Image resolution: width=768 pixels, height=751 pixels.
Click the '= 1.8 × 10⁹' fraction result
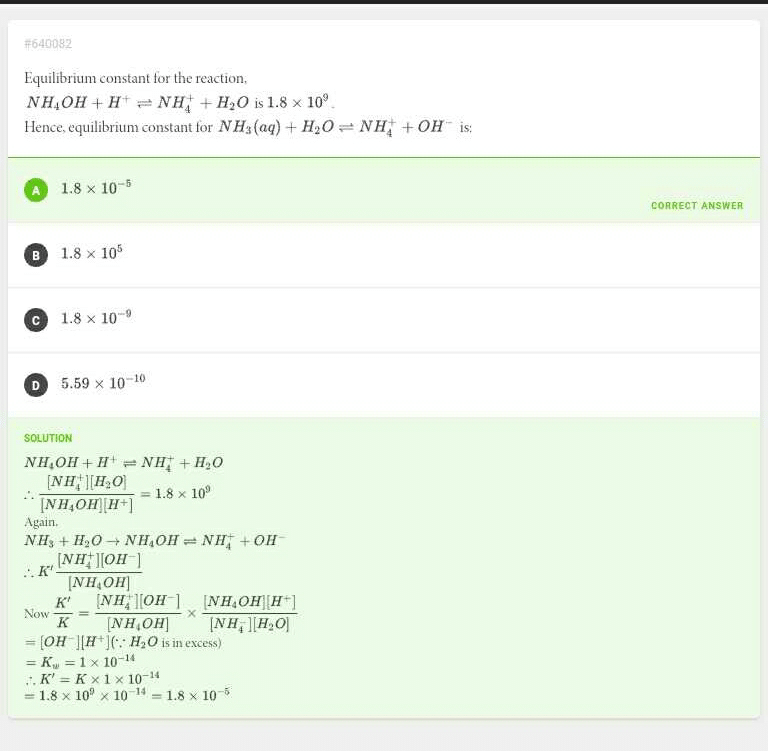coord(175,493)
